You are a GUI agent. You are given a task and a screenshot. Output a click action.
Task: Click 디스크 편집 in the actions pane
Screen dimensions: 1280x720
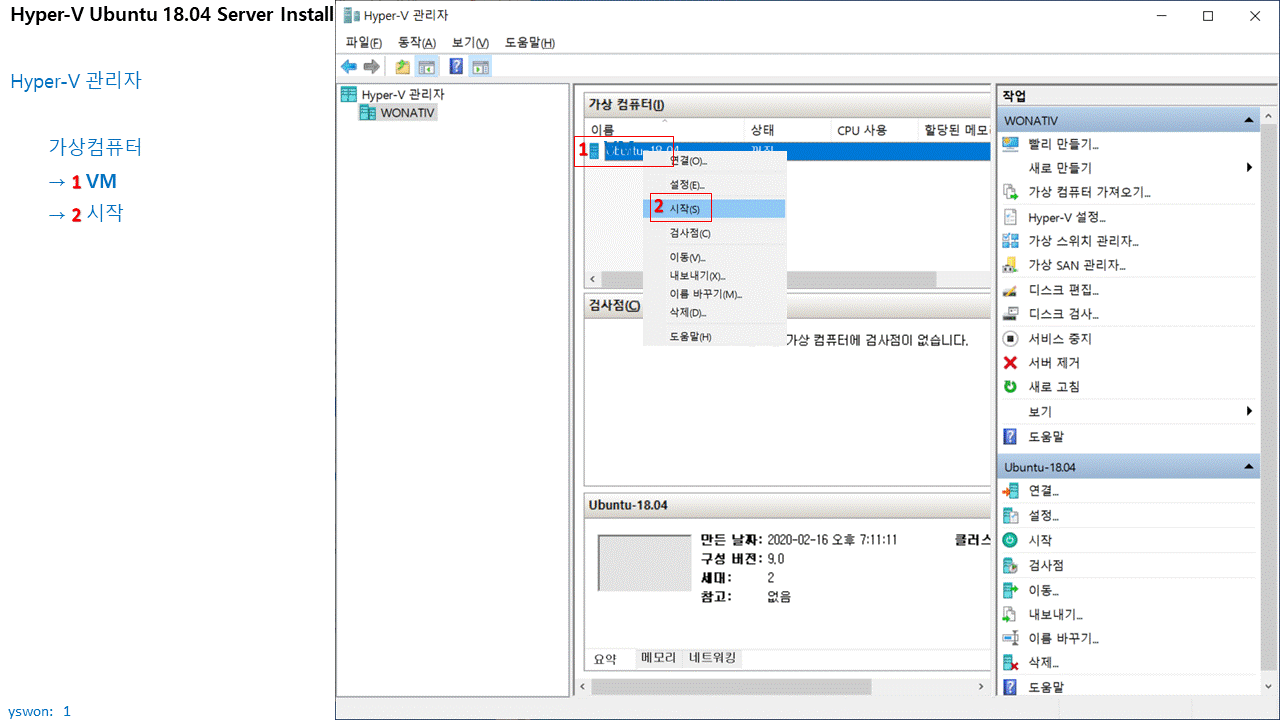tap(1064, 290)
